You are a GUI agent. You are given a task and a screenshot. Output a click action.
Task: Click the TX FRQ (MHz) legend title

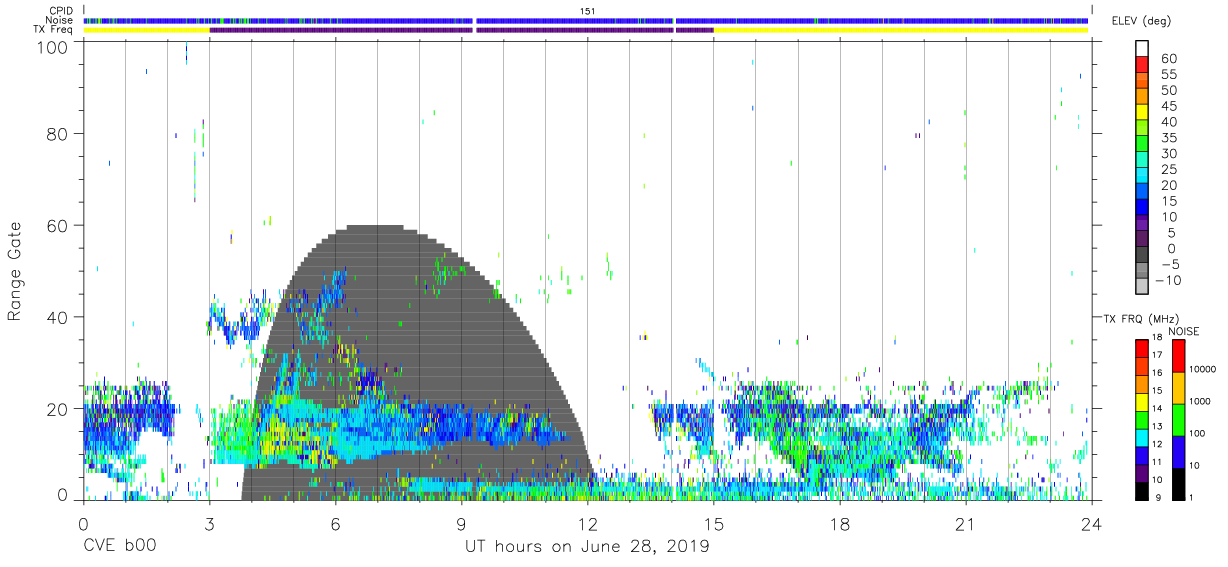[x=1141, y=319]
